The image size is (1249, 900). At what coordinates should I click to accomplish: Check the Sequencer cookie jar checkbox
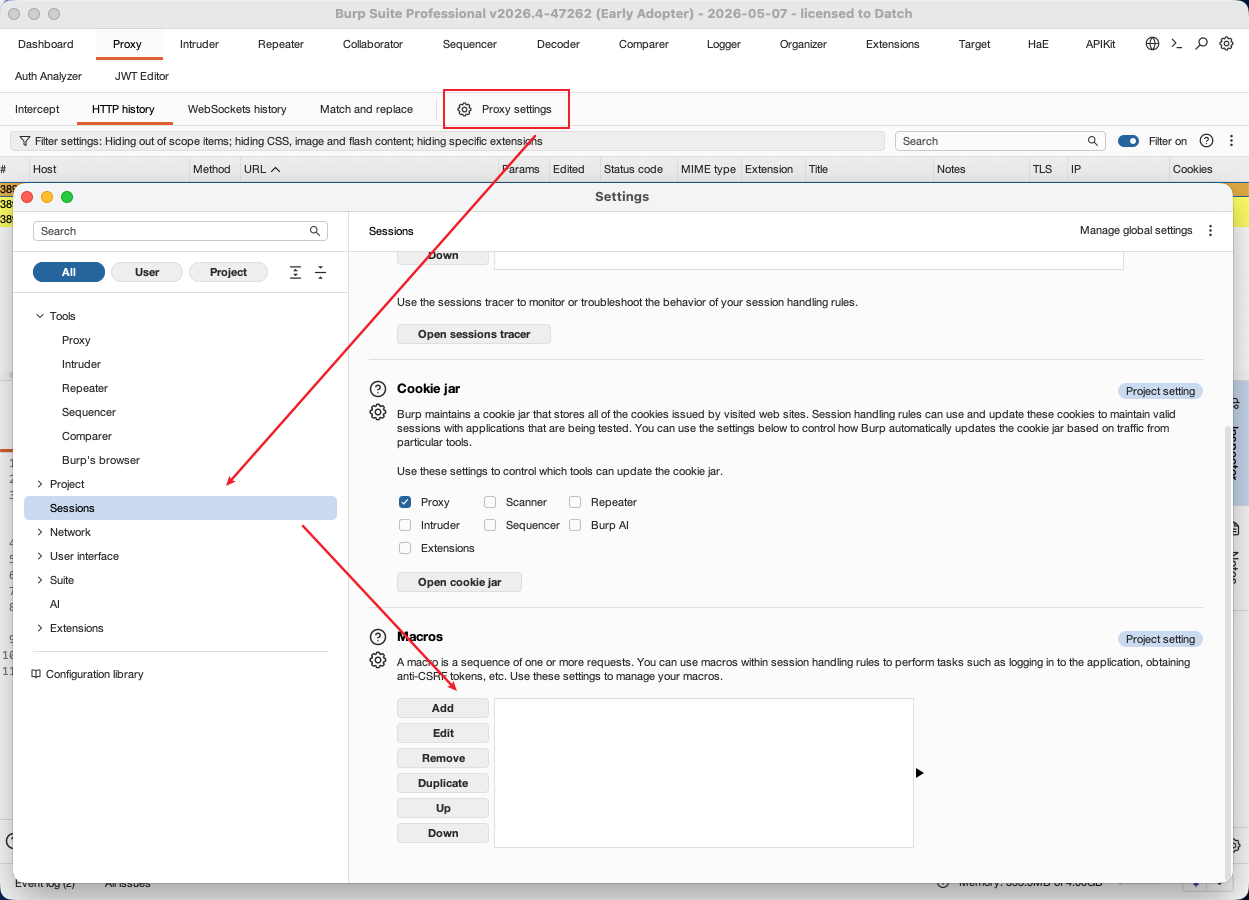(x=490, y=525)
